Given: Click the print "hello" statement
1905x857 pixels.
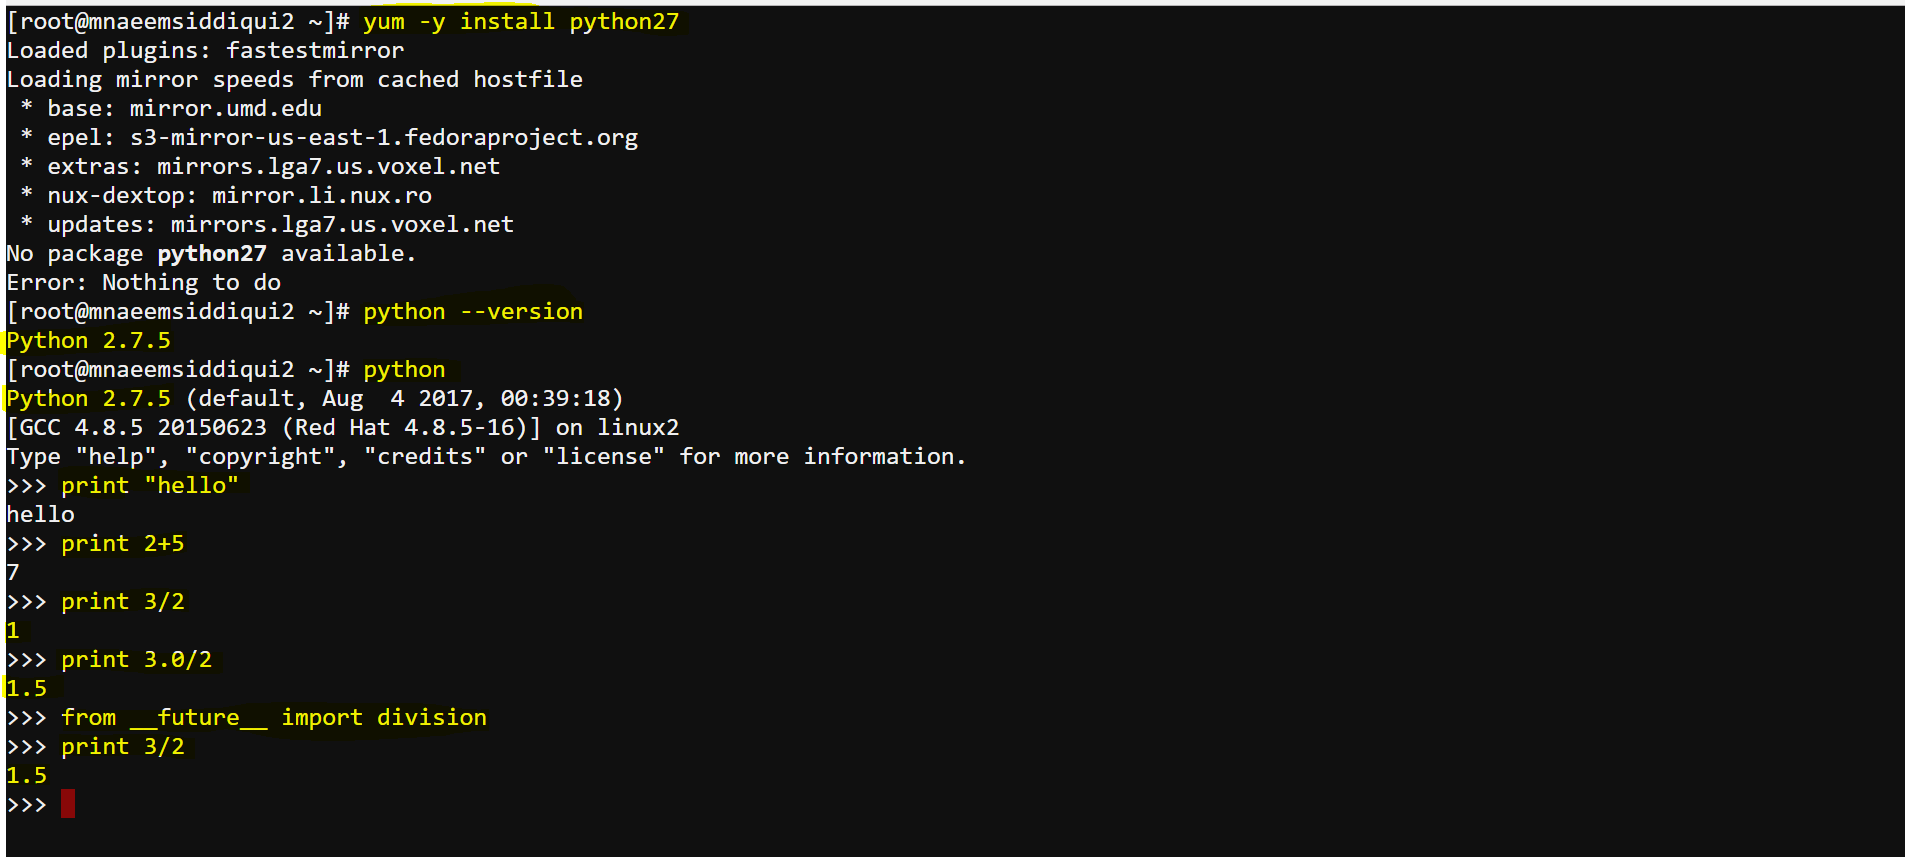Looking at the screenshot, I should (150, 485).
